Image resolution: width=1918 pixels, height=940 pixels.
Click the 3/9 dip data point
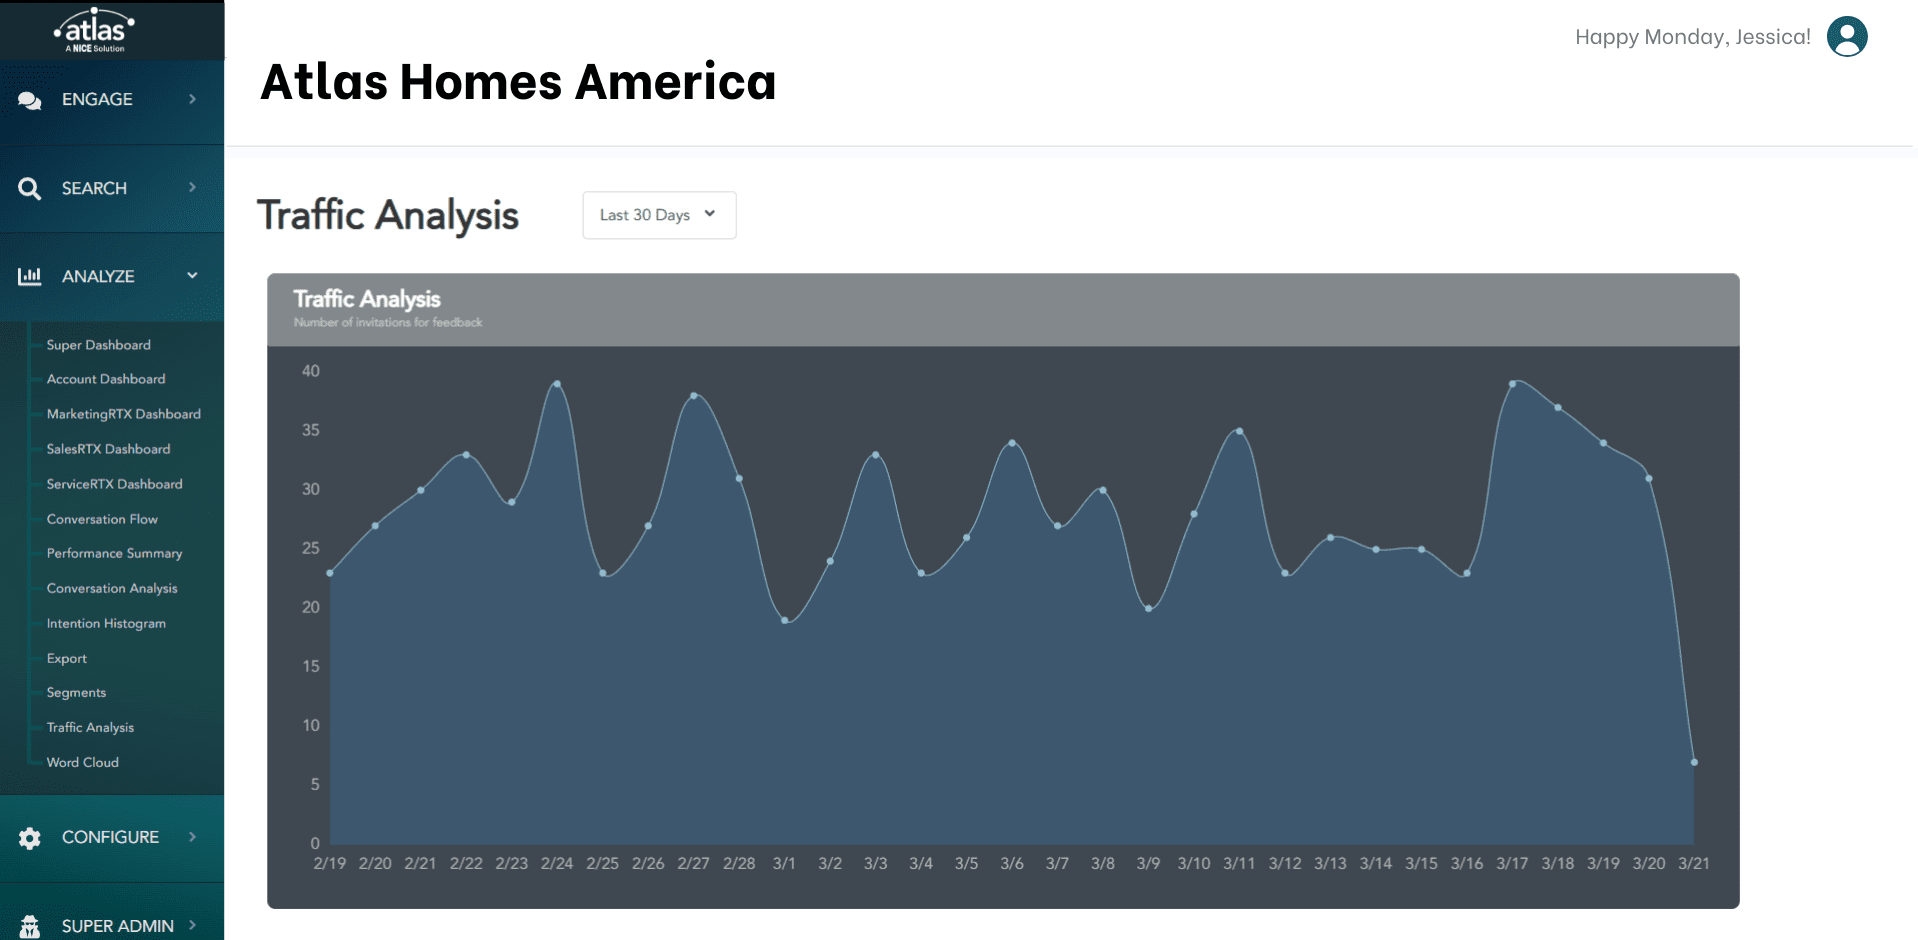pyautogui.click(x=1148, y=608)
